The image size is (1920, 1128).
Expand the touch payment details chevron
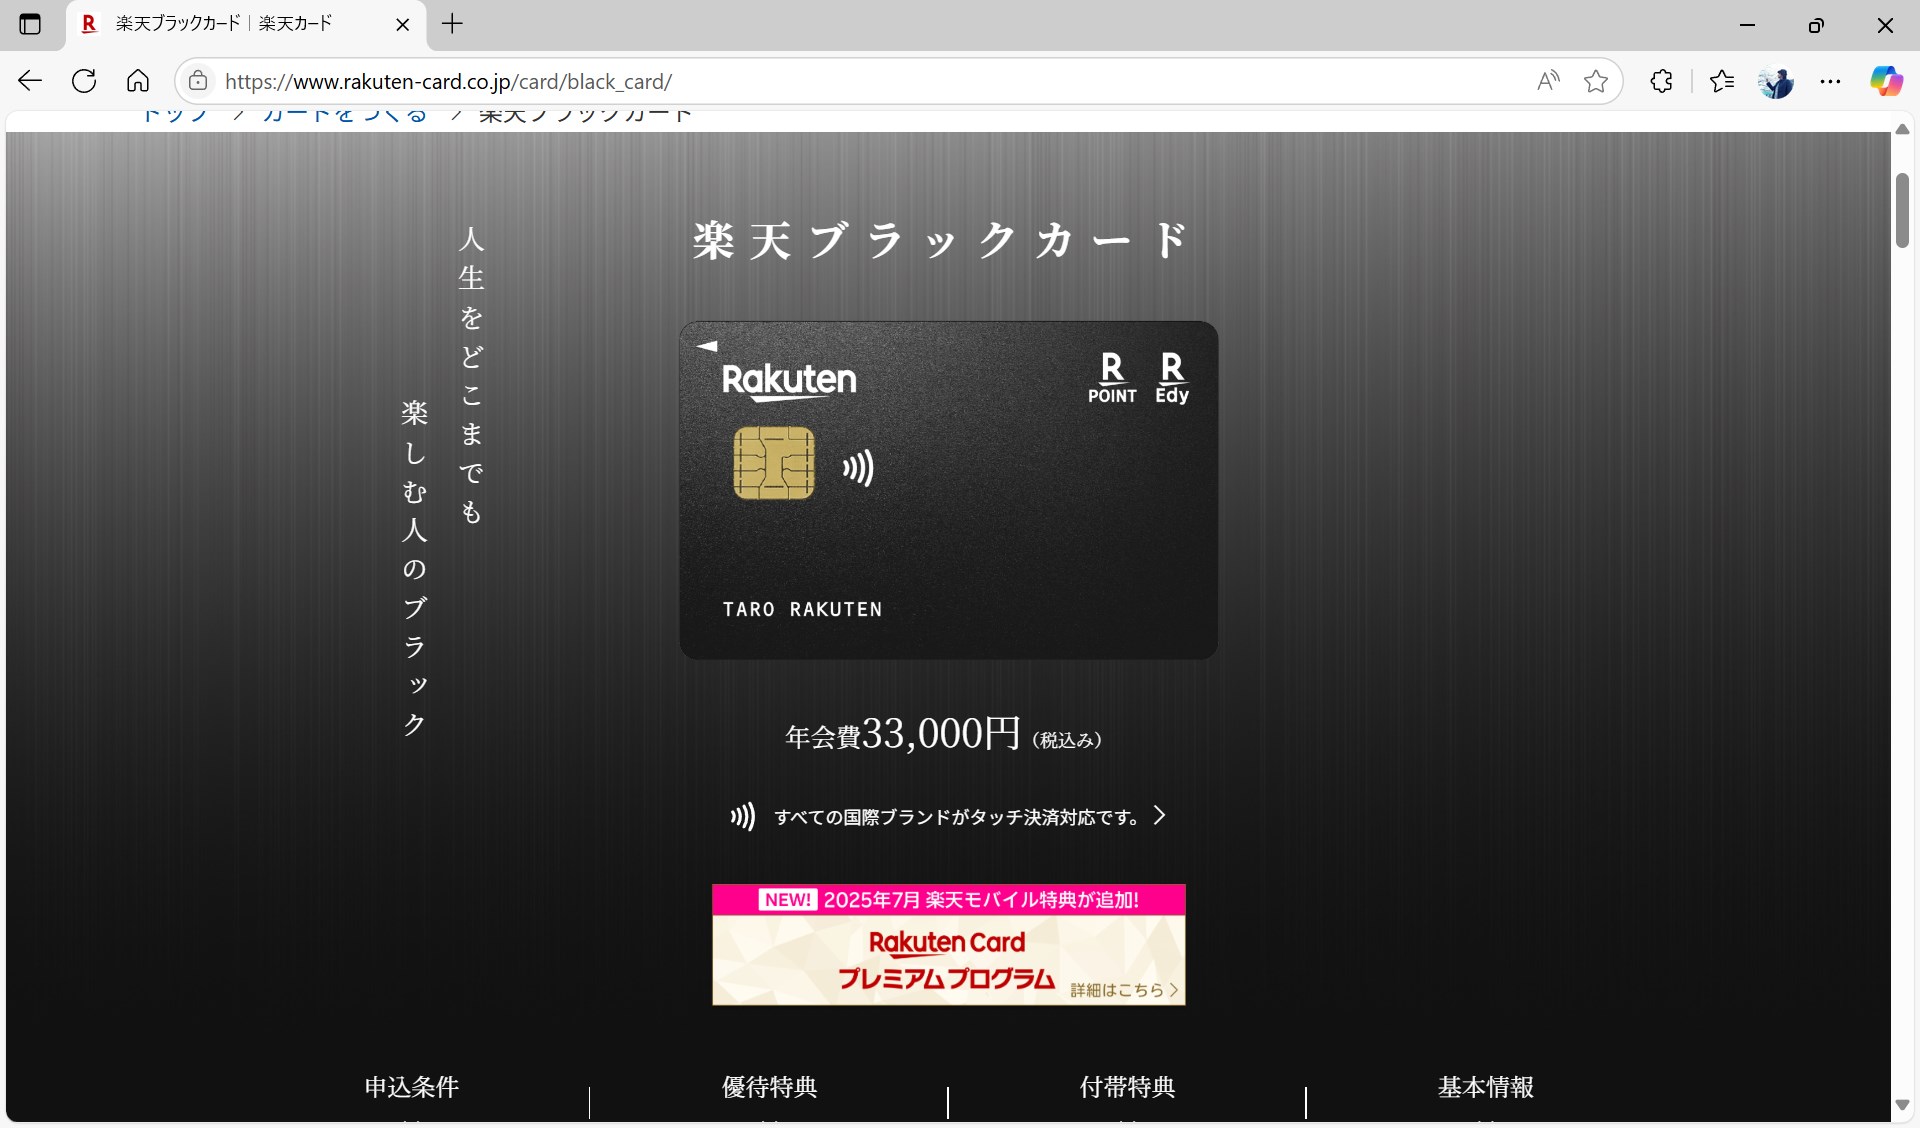click(1160, 816)
